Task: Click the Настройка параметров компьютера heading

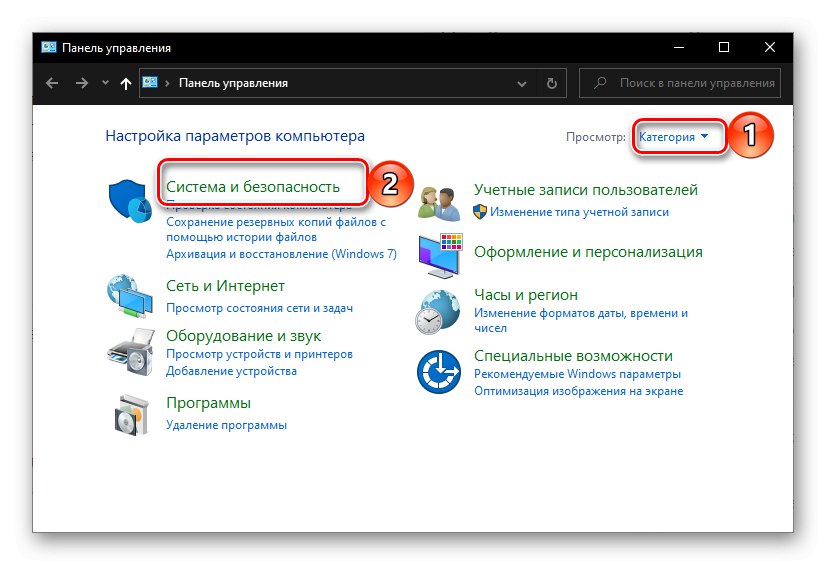Action: [x=235, y=136]
